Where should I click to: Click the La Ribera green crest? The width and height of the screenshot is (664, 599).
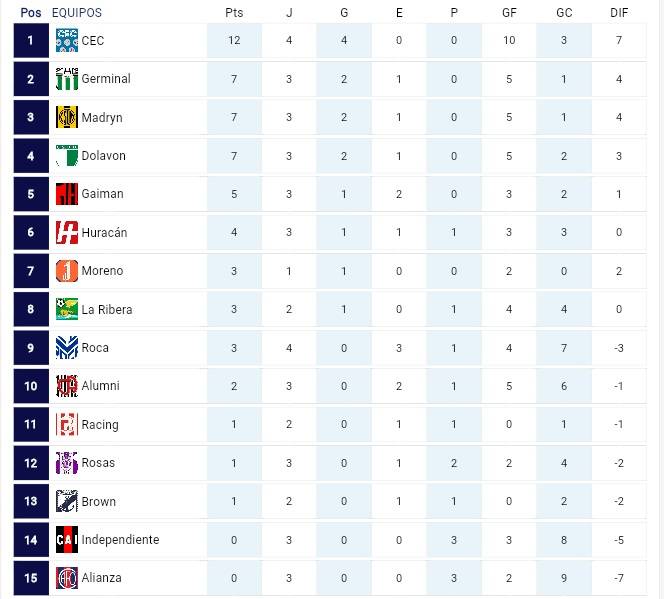67,309
